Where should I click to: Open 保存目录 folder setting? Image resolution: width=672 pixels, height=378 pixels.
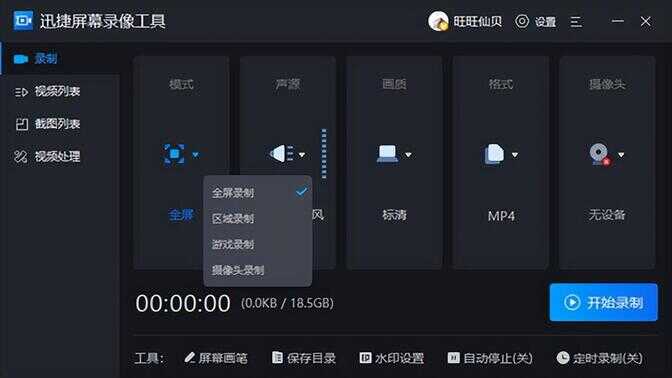point(304,358)
